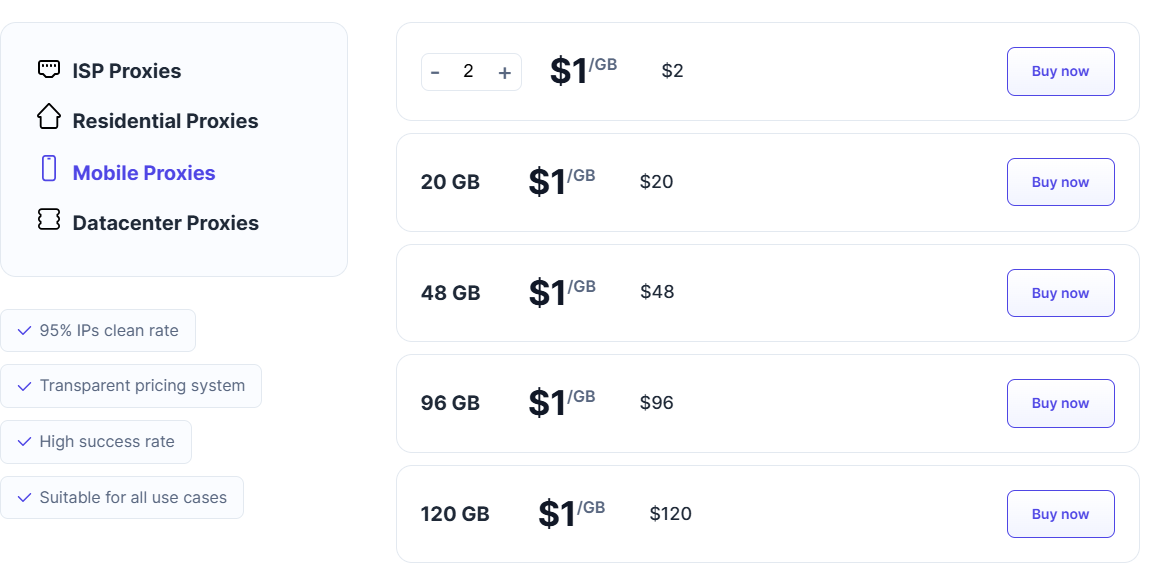Image resolution: width=1153 pixels, height=581 pixels.
Task: Buy the 48 GB plan
Action: click(1060, 292)
